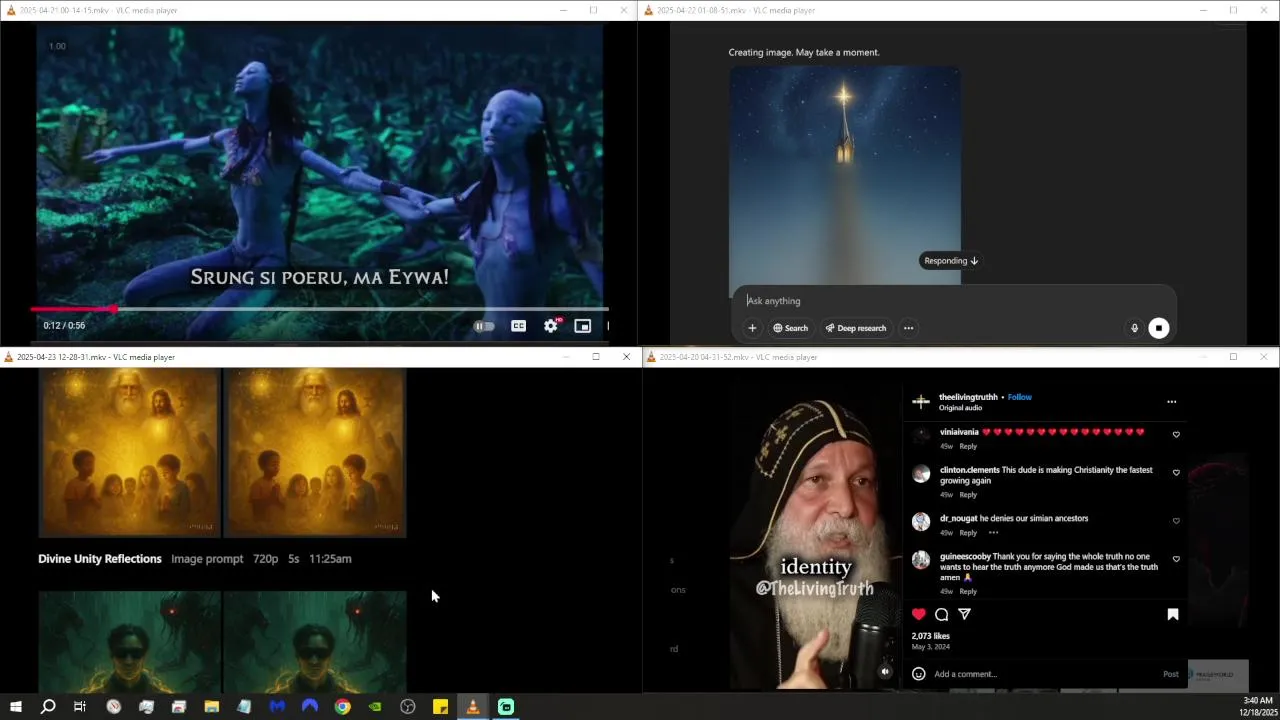Open Sticky Notes from the taskbar
The image size is (1280, 720).
tap(440, 707)
